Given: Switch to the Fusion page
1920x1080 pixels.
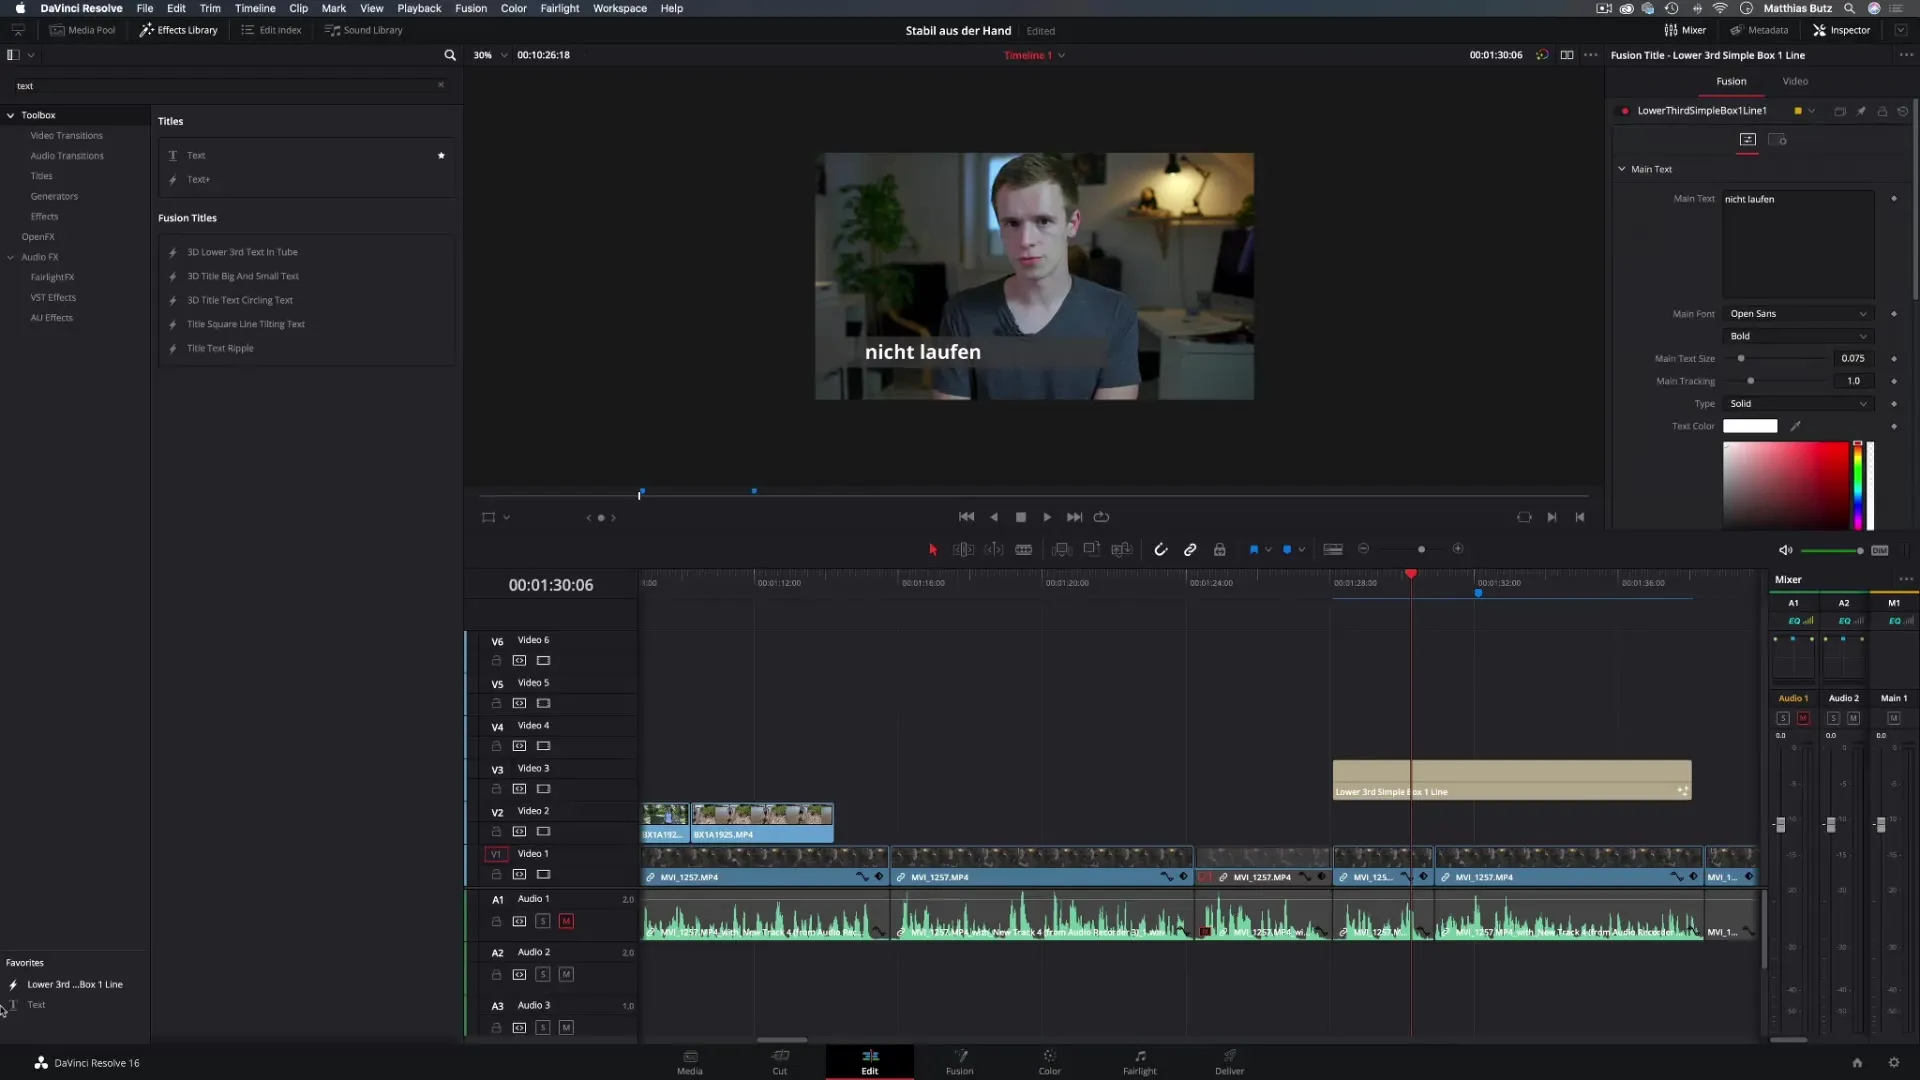Looking at the screenshot, I should (x=959, y=1062).
